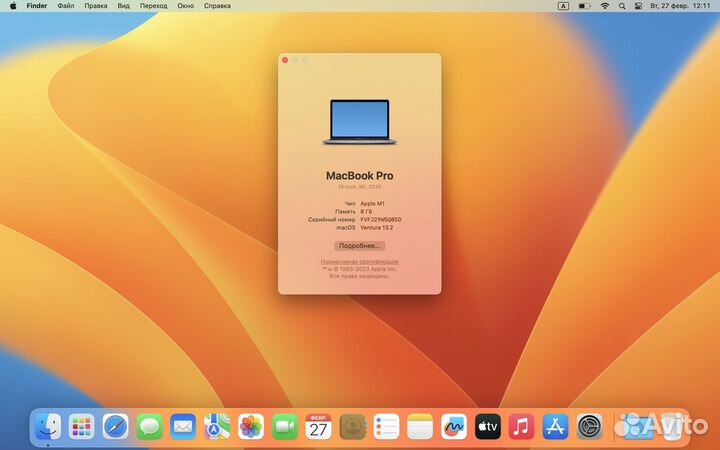This screenshot has height=450, width=720.
Task: Open the Переход menu
Action: [153, 6]
